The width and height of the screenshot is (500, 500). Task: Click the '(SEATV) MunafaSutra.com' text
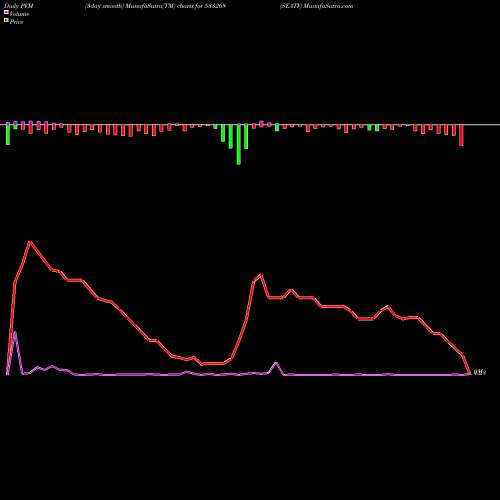point(316,6)
